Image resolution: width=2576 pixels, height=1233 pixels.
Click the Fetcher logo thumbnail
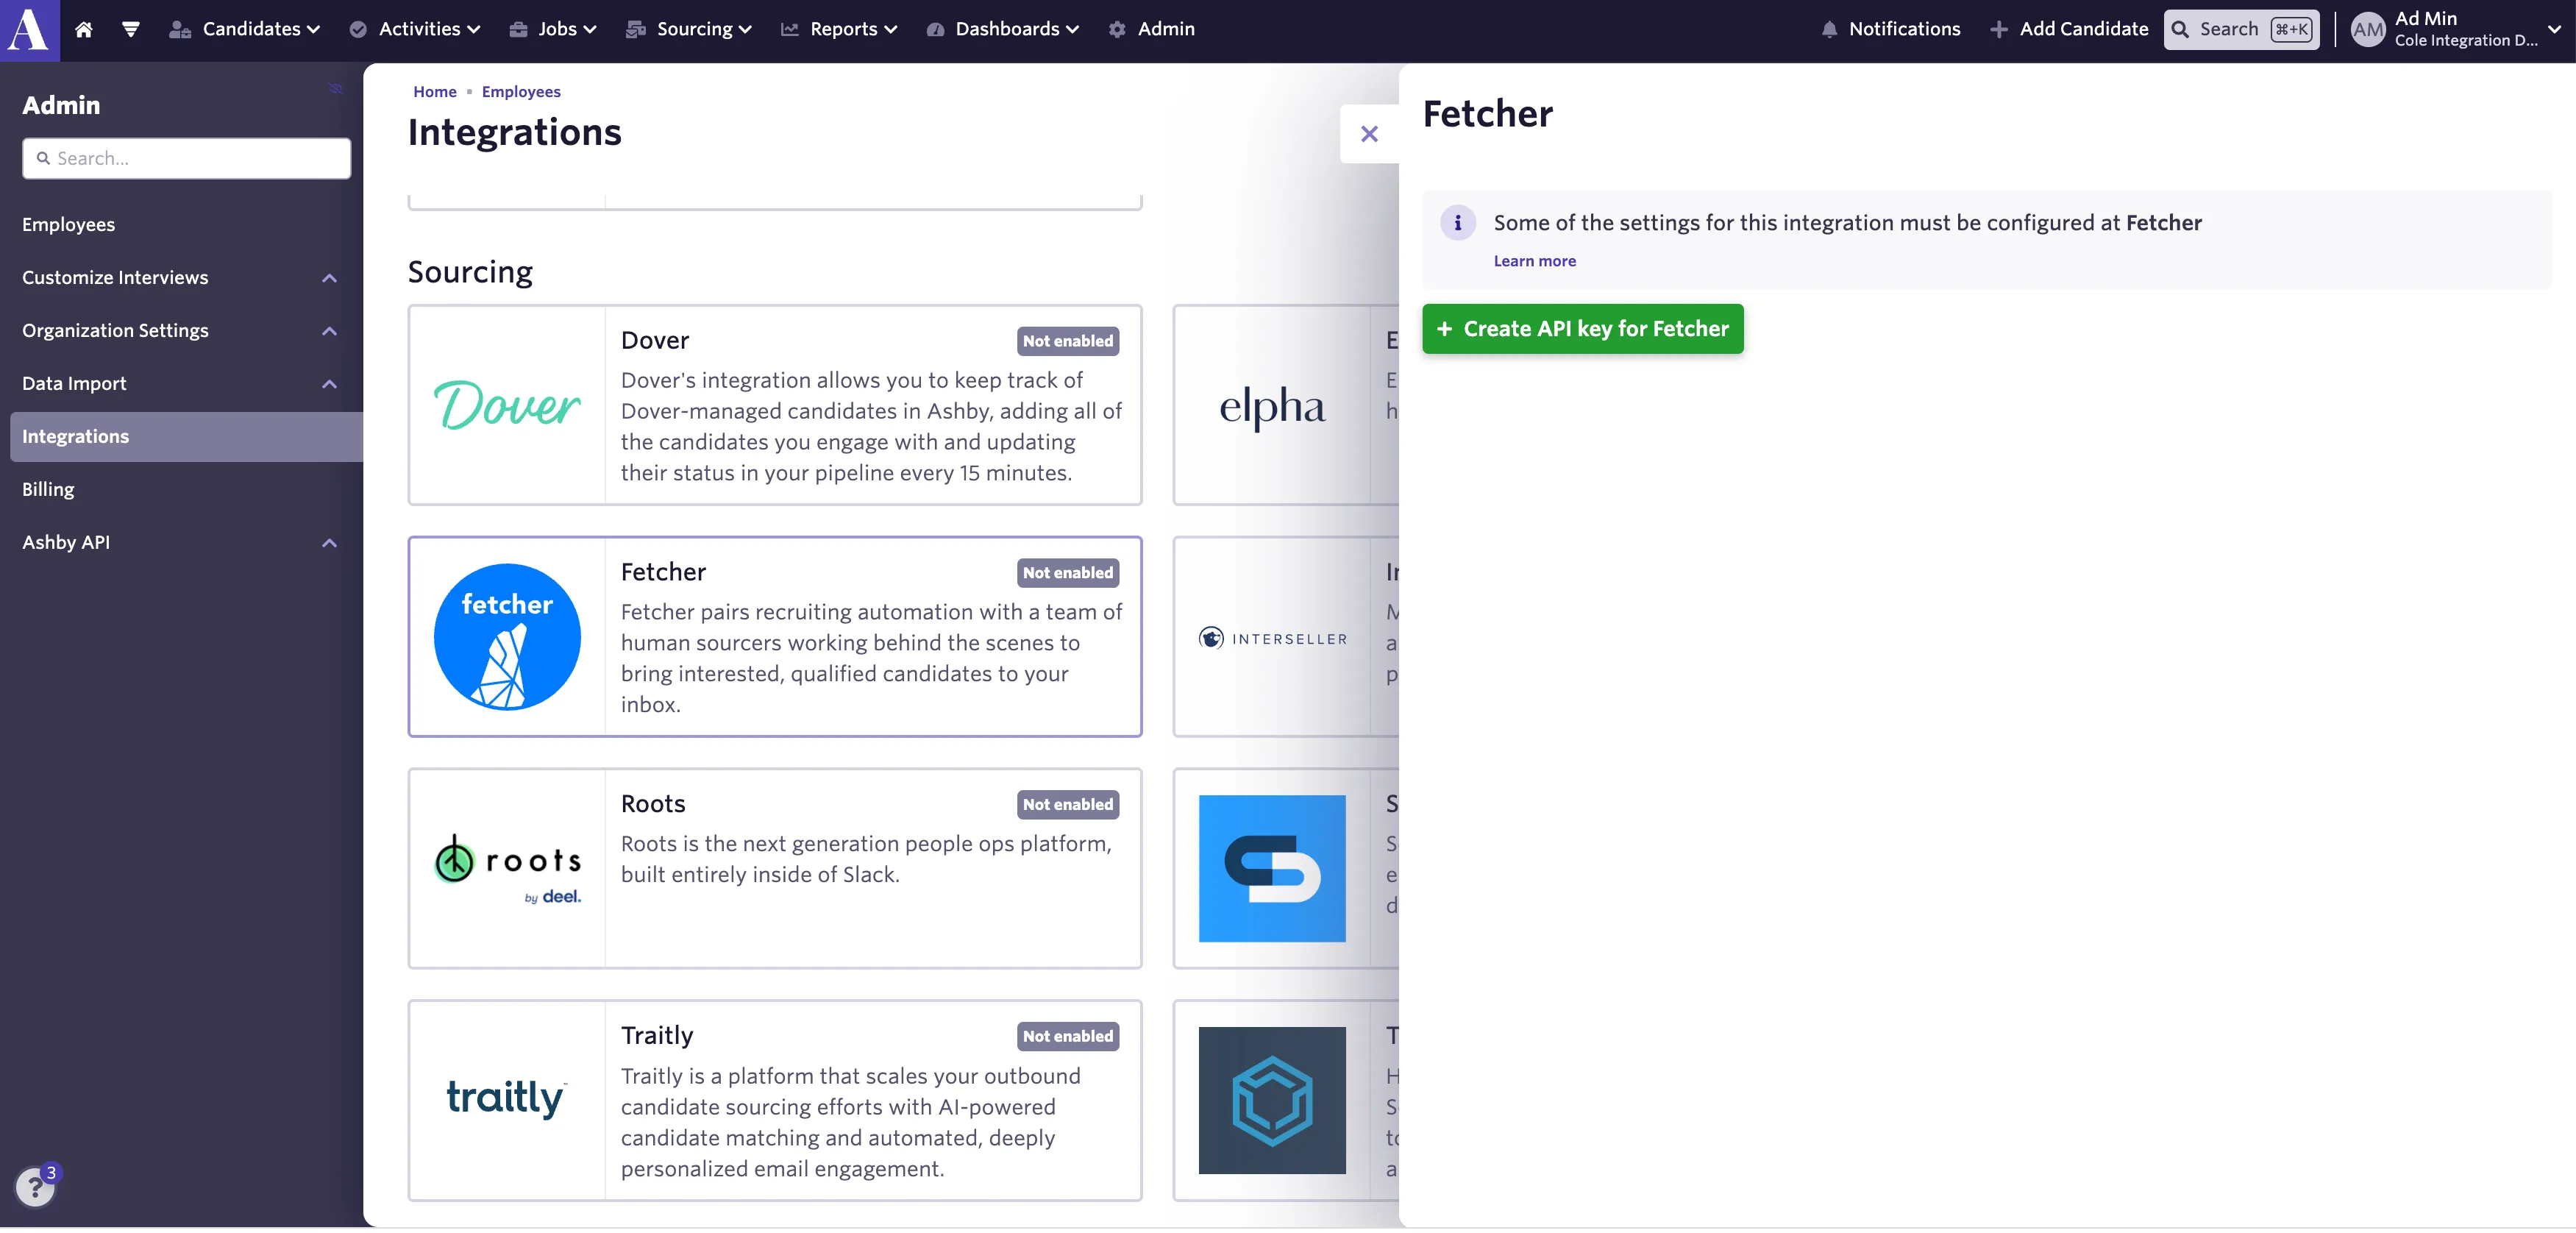(507, 637)
